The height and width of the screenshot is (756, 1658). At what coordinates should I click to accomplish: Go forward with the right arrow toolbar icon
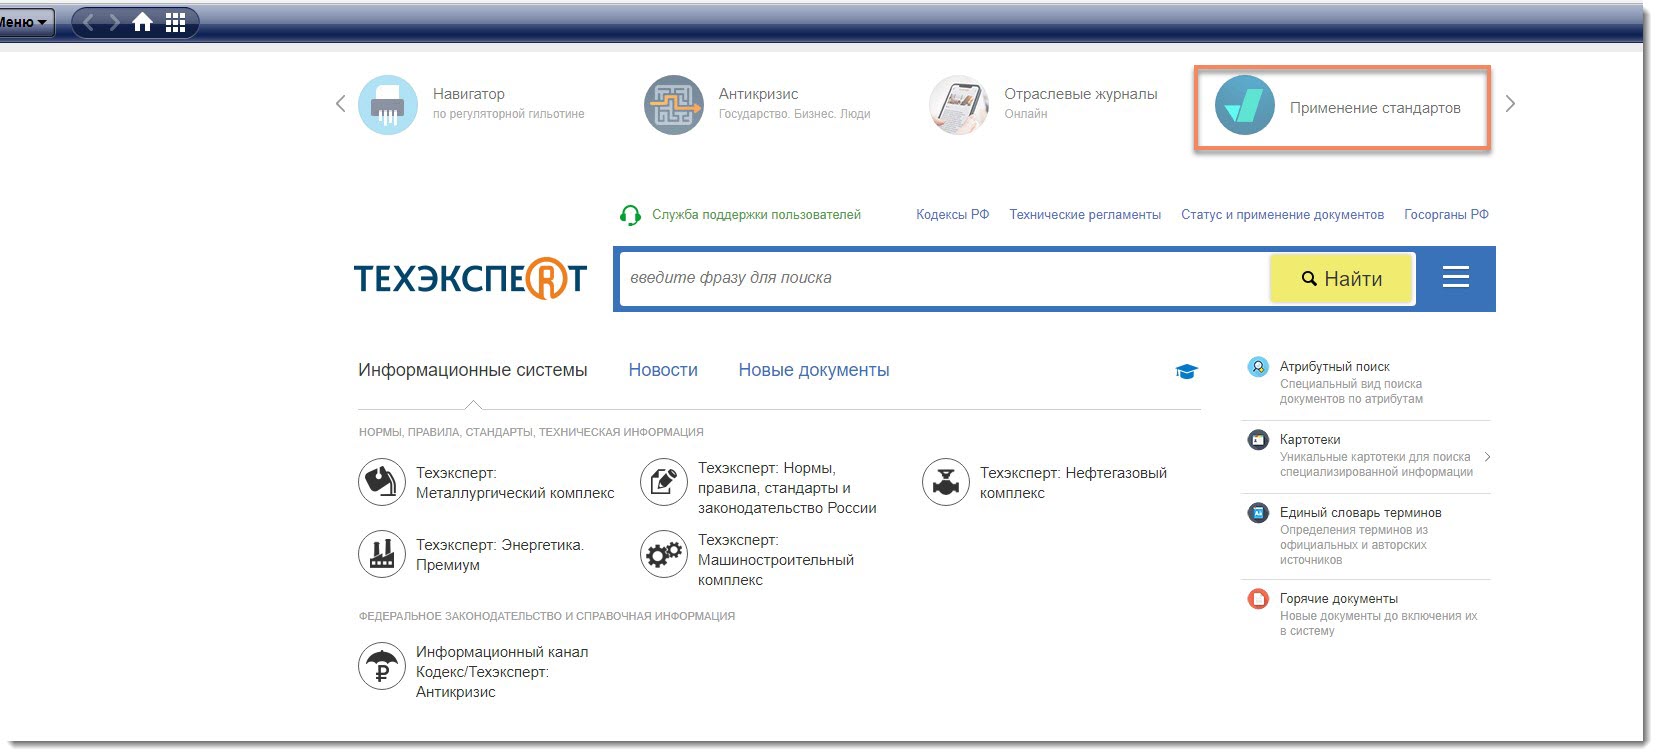pyautogui.click(x=114, y=22)
